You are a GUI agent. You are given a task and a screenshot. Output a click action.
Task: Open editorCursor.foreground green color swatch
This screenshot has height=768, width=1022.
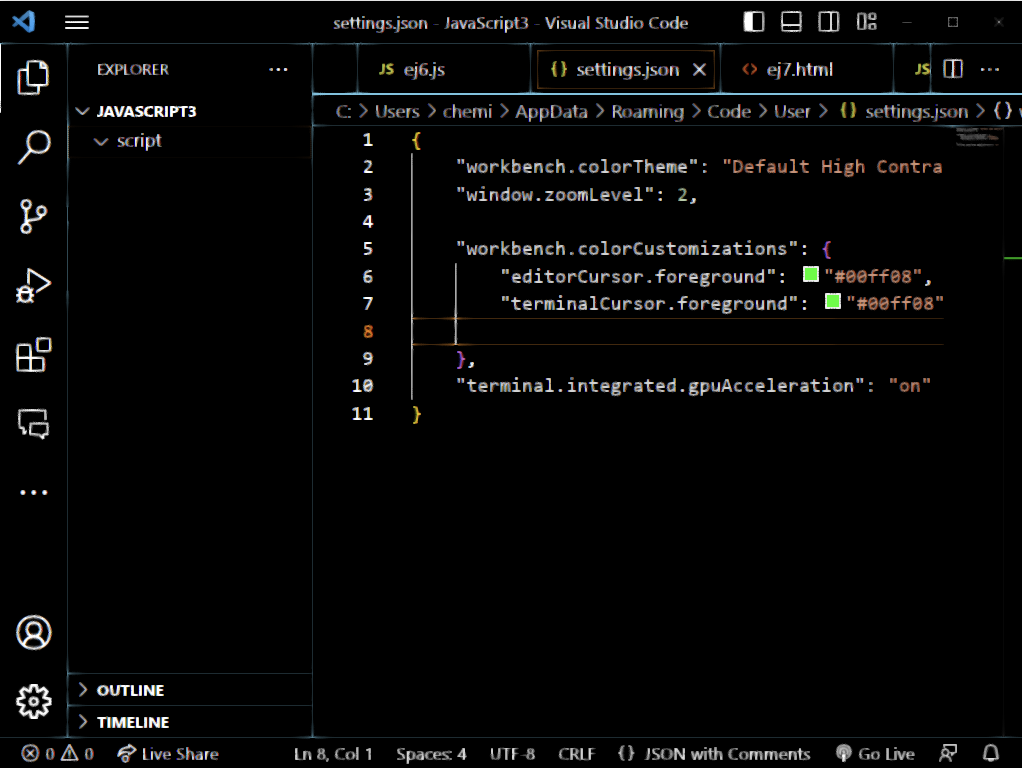pyautogui.click(x=811, y=274)
